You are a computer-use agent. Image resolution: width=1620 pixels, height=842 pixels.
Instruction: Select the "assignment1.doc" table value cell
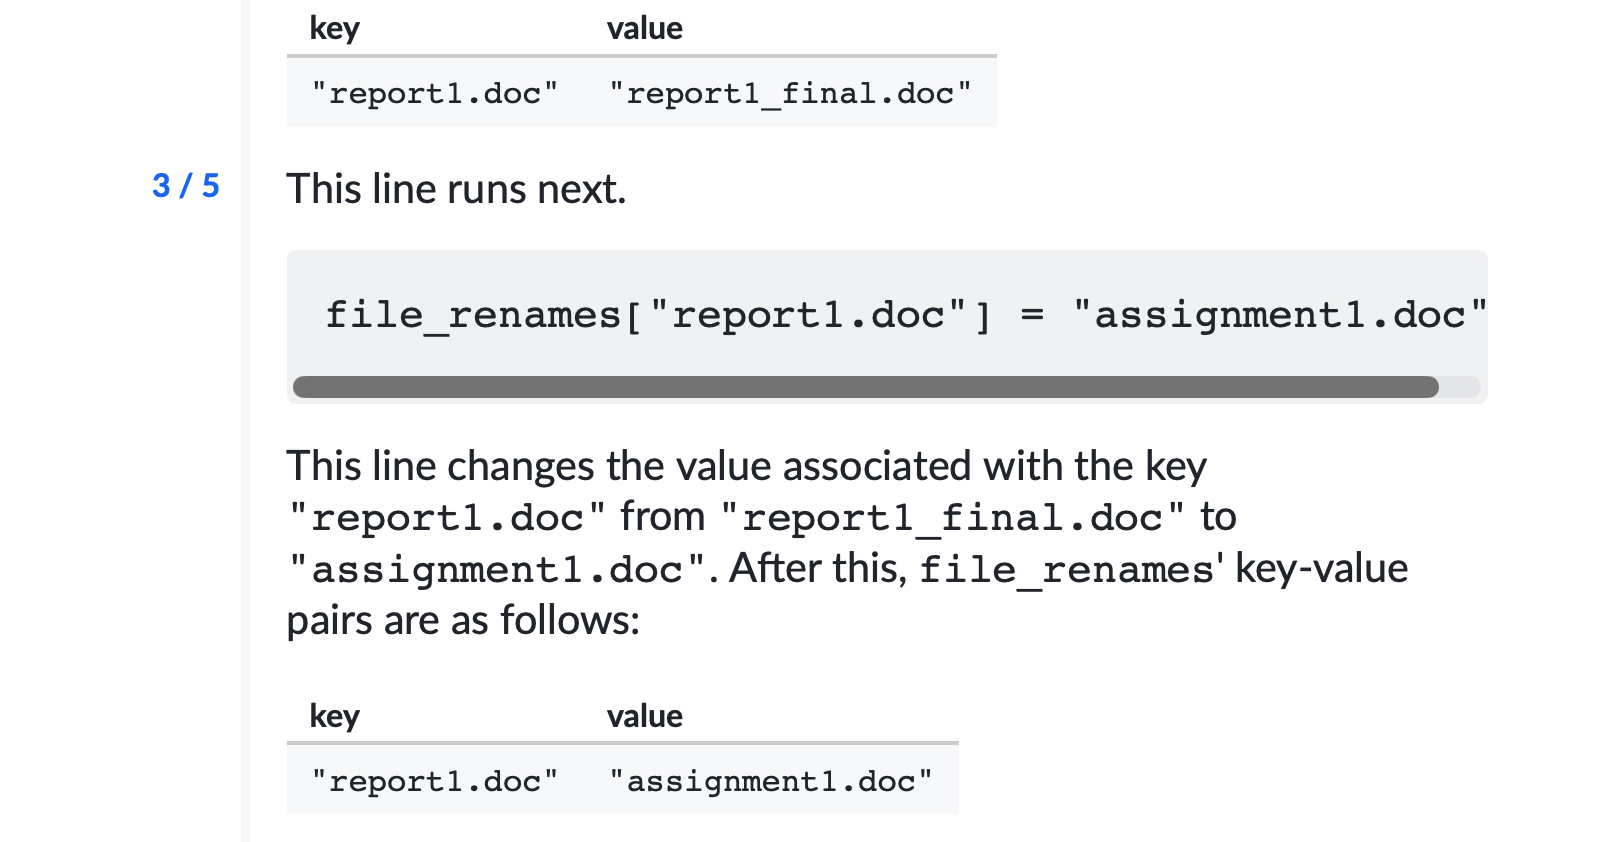(x=771, y=781)
